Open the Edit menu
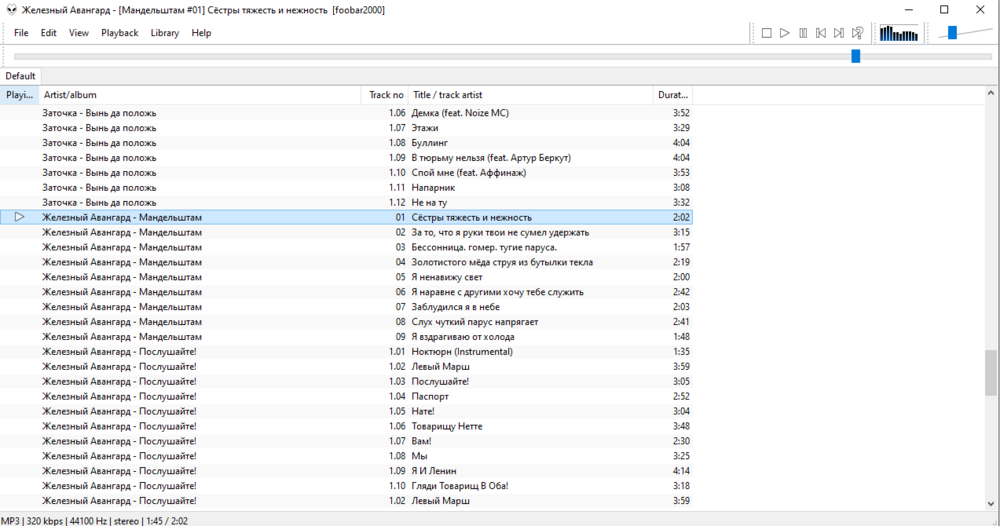 [48, 33]
